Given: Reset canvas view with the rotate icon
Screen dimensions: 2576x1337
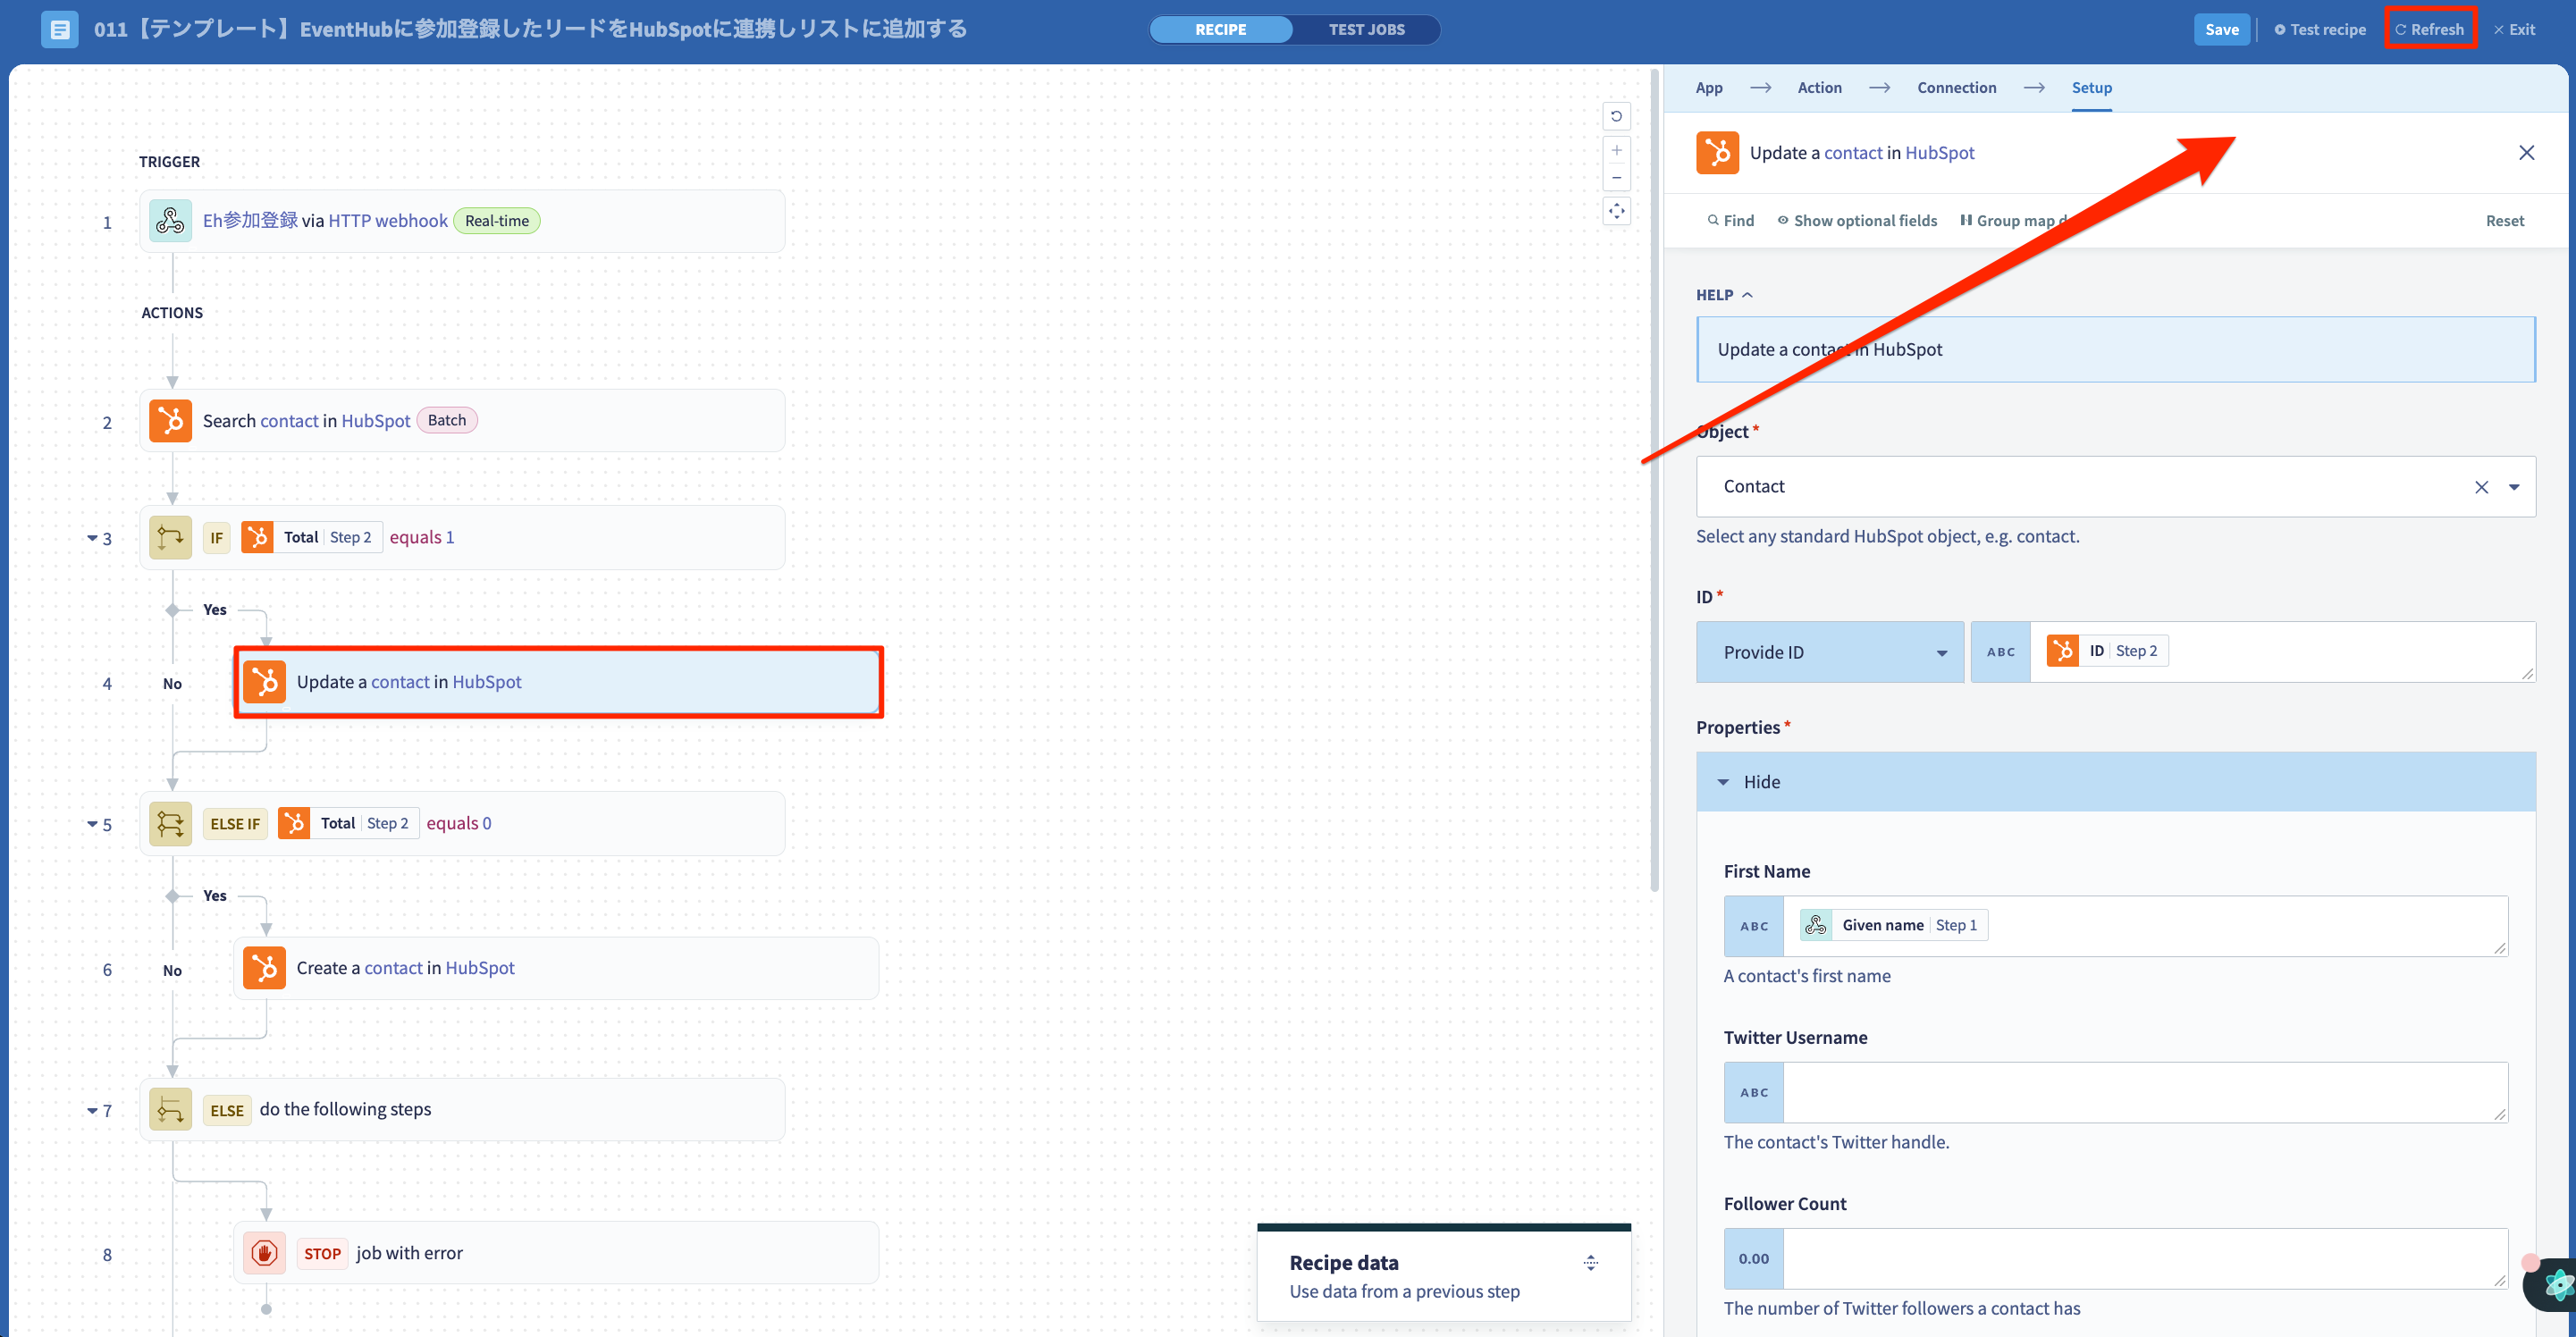Looking at the screenshot, I should tap(1616, 116).
